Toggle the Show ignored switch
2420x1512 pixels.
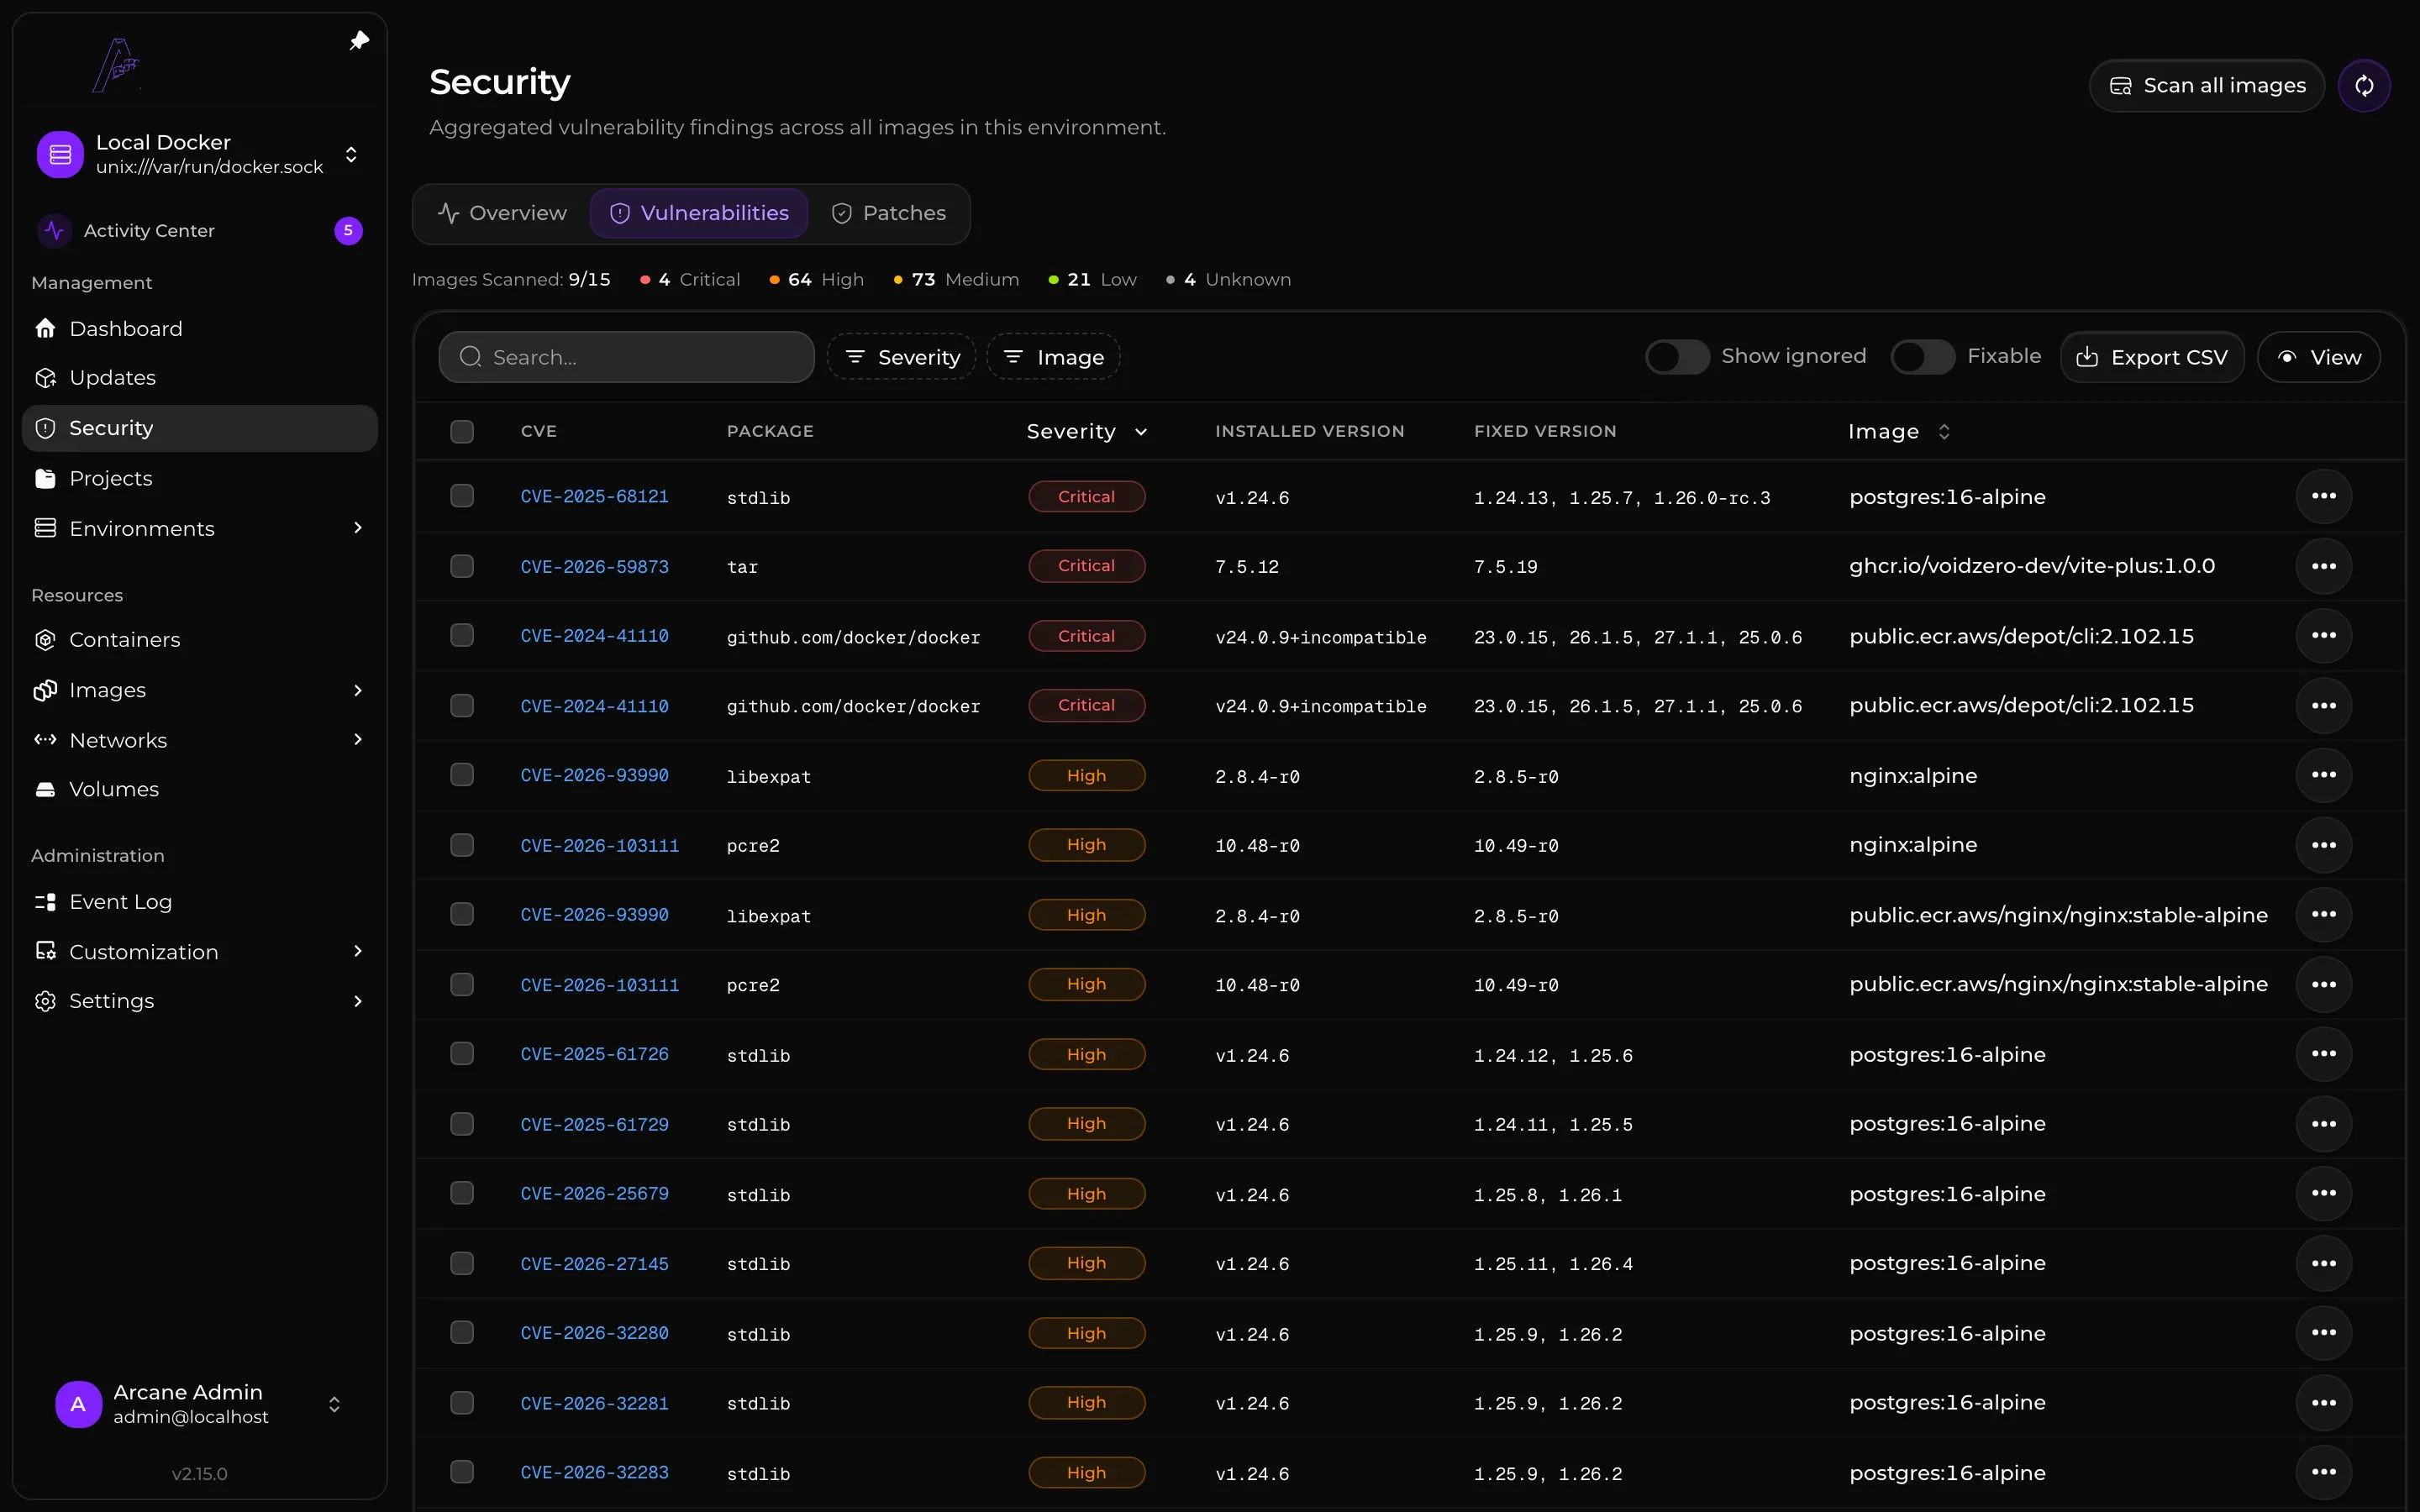[x=1677, y=357]
